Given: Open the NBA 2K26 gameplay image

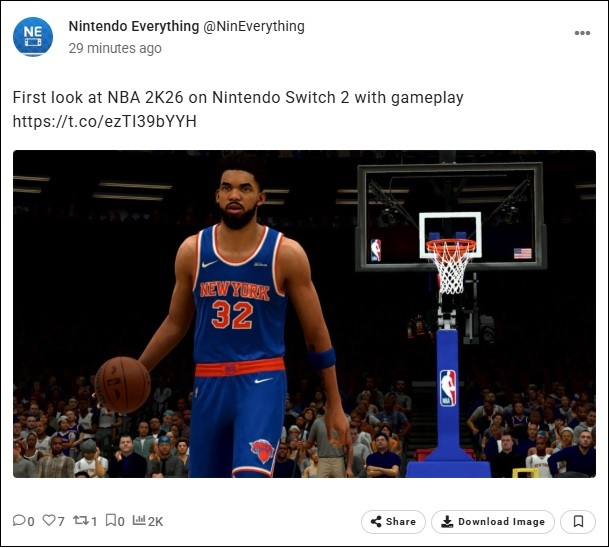Looking at the screenshot, I should (304, 314).
